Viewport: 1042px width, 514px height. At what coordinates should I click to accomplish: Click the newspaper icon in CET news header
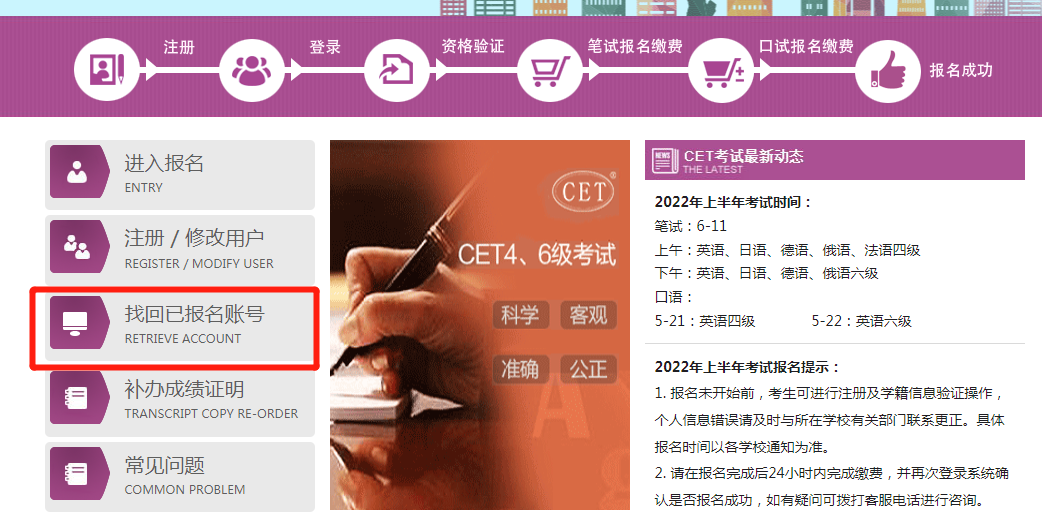[665, 160]
